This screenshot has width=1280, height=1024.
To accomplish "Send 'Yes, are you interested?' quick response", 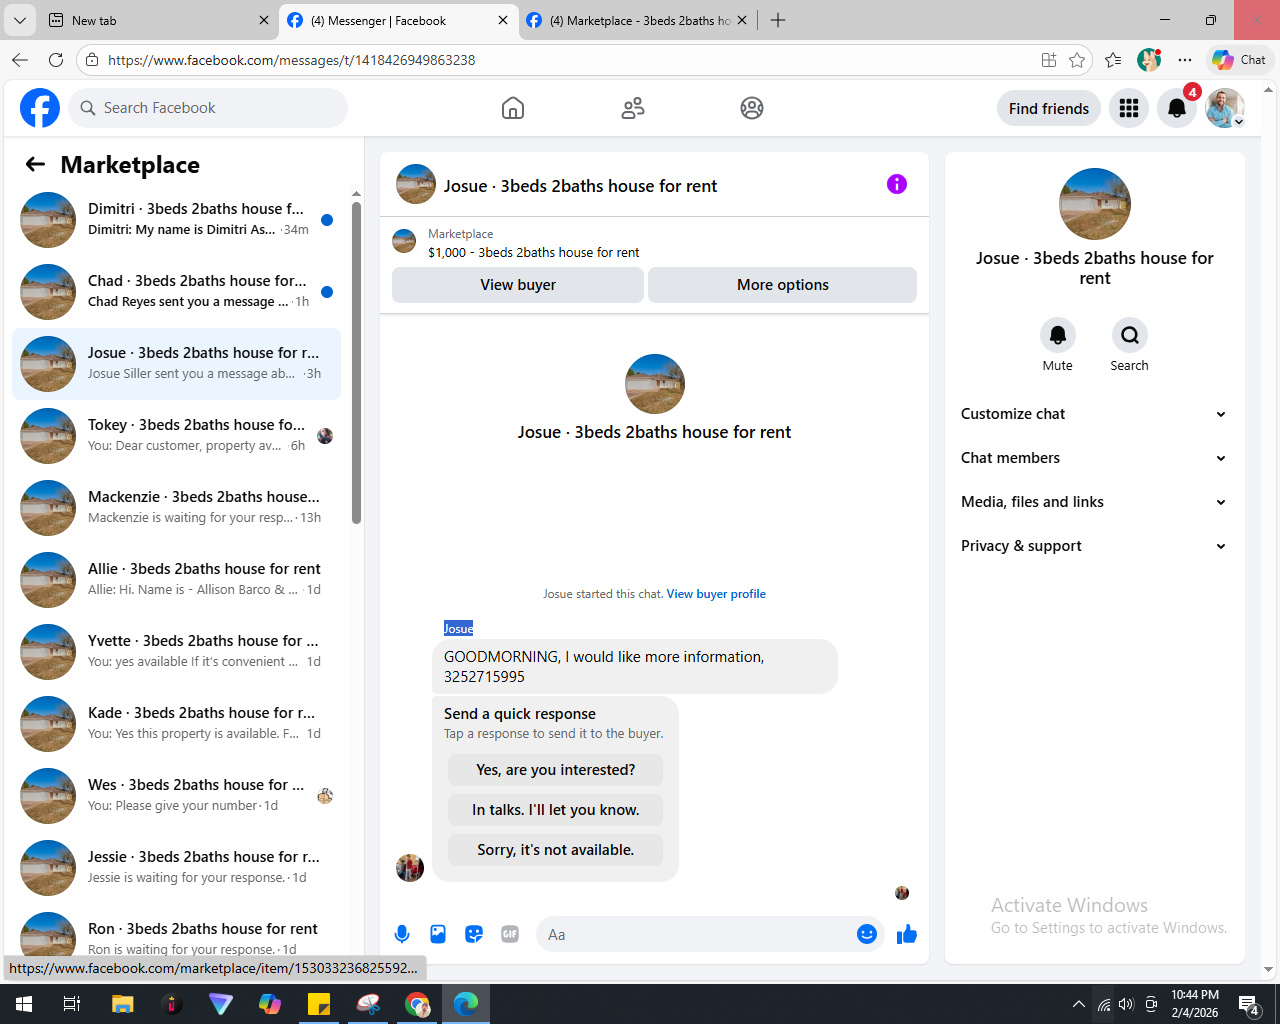I will pos(556,770).
